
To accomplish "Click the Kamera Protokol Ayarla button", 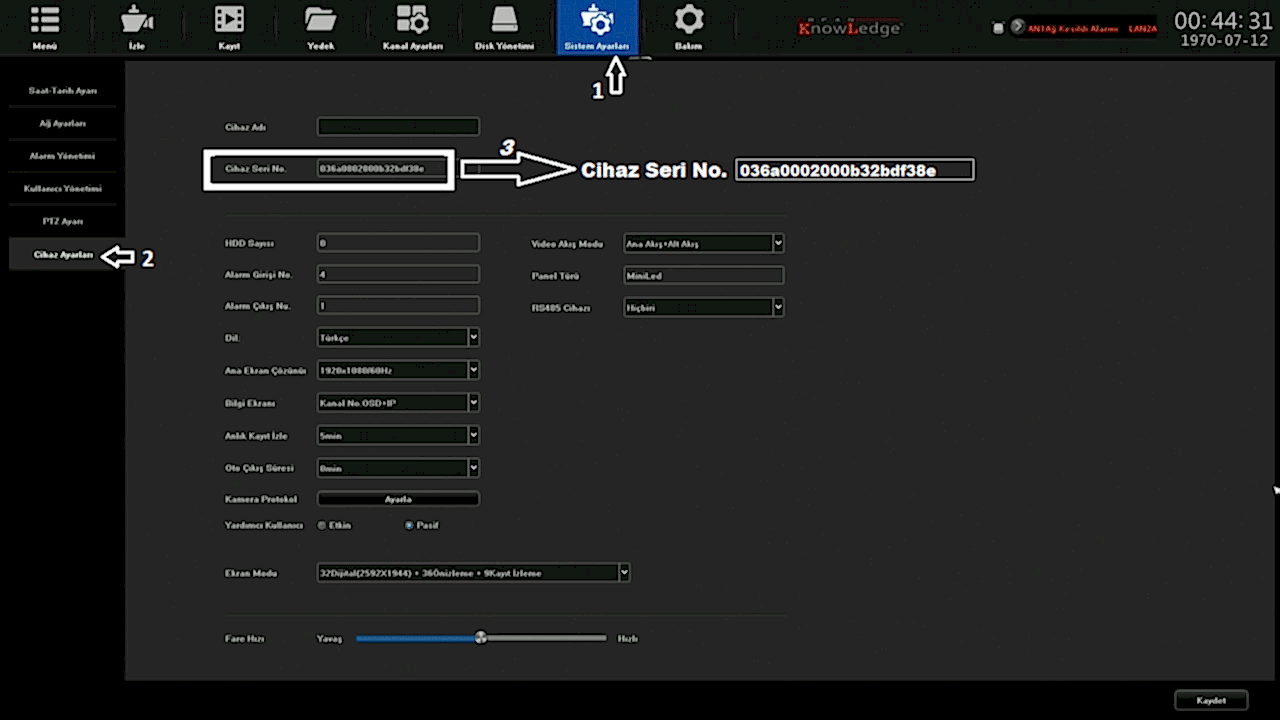I will pyautogui.click(x=398, y=499).
